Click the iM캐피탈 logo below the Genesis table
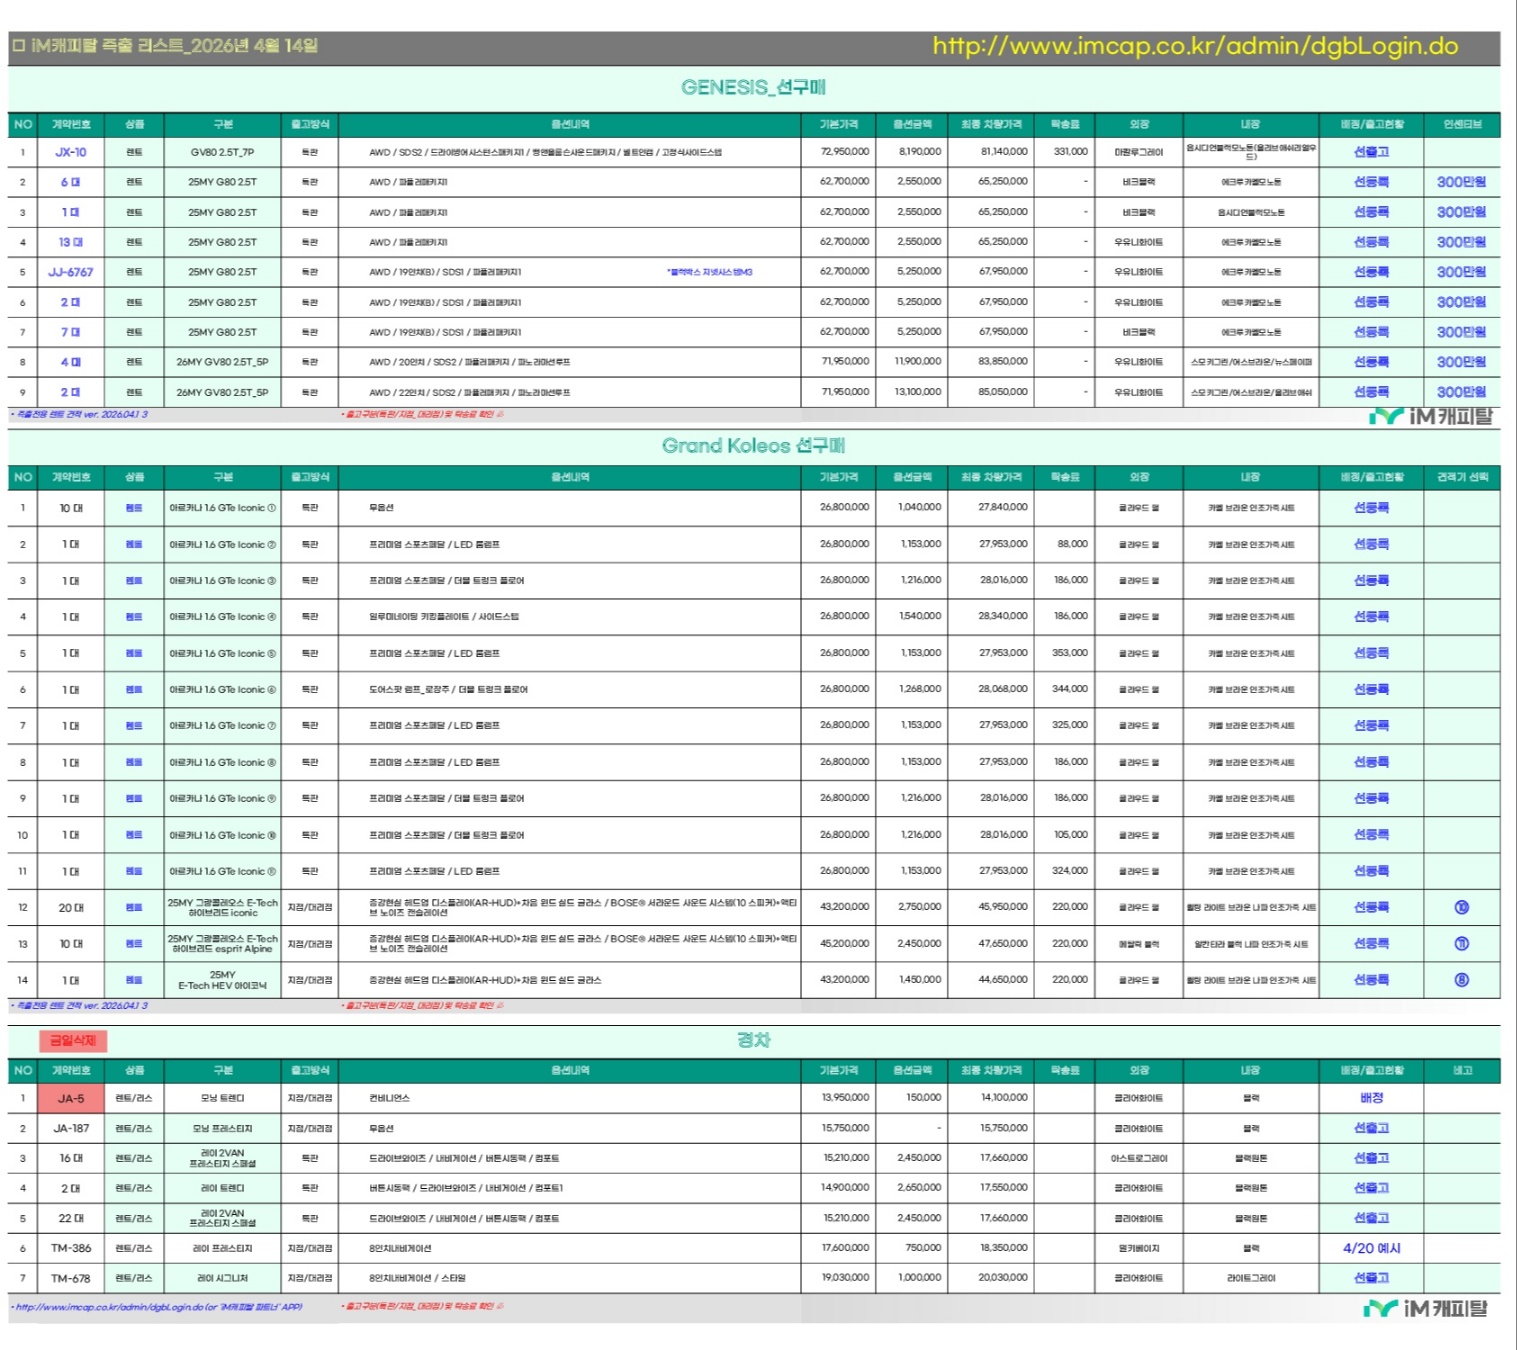Image resolution: width=1517 pixels, height=1350 pixels. coord(1430,416)
